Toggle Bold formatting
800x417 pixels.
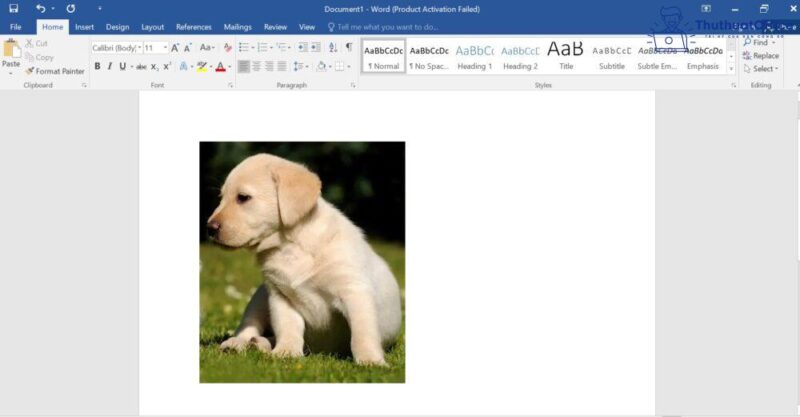[x=97, y=66]
